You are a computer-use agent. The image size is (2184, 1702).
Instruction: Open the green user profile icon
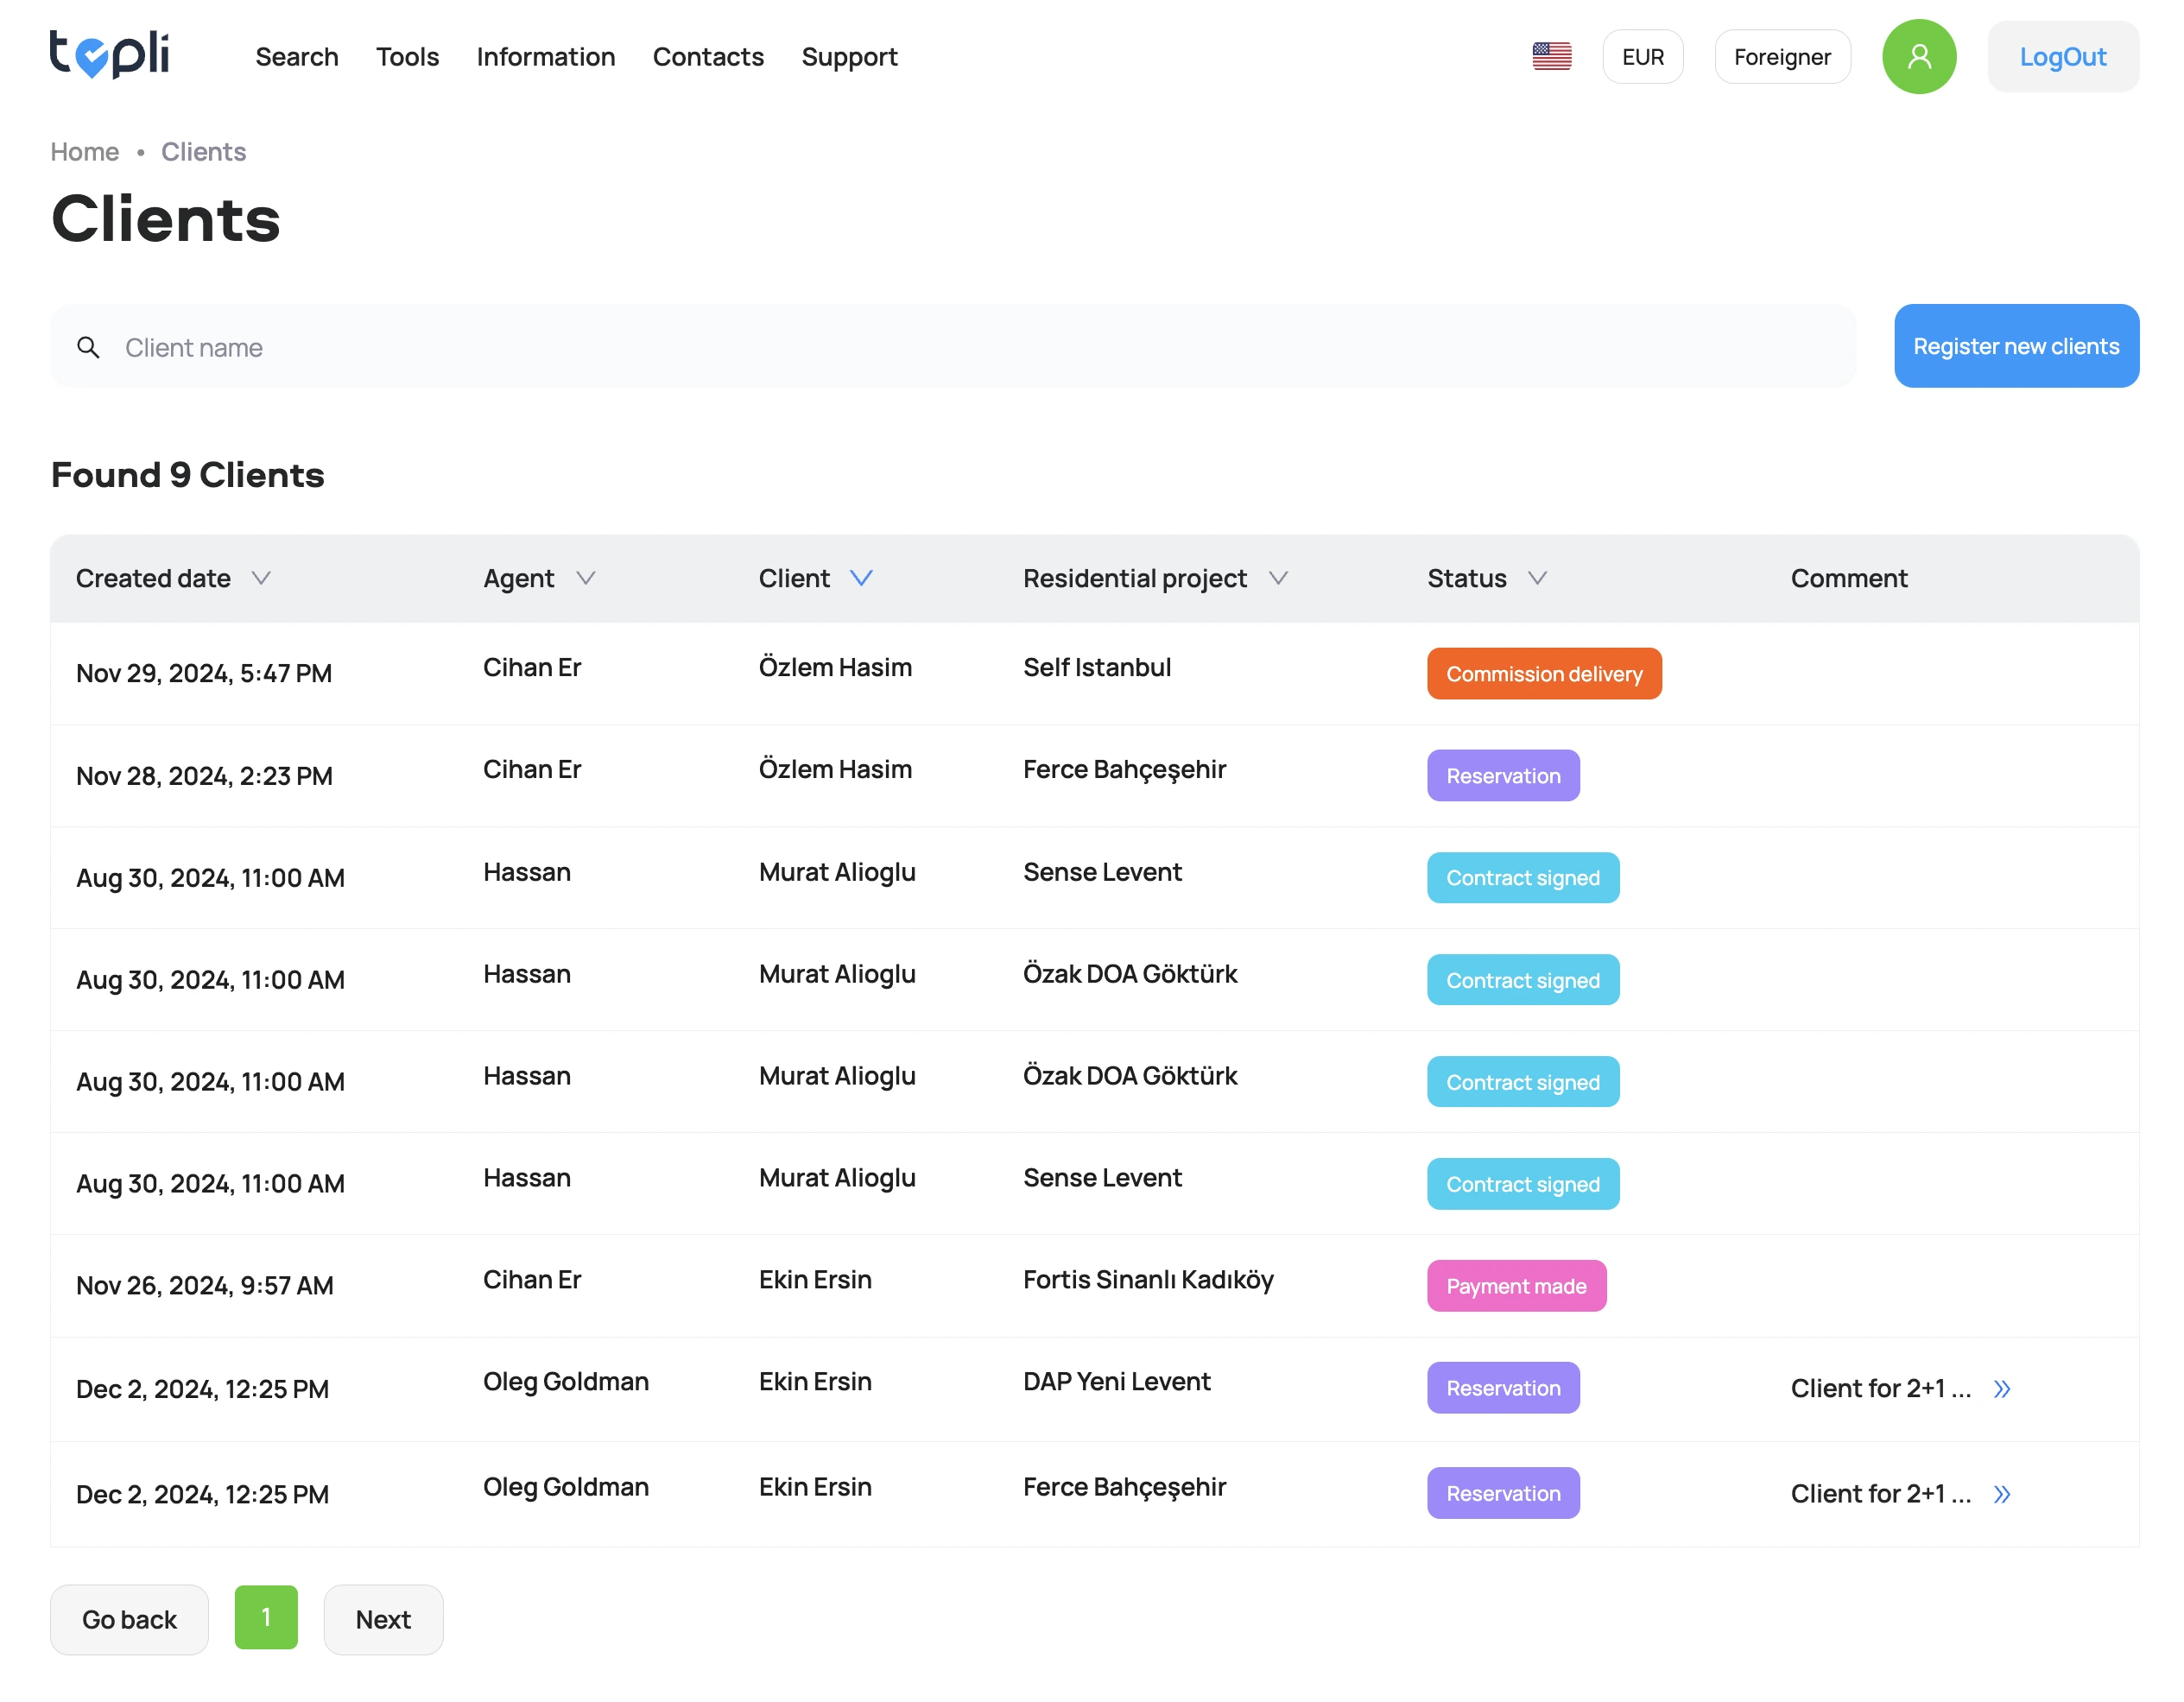click(1918, 57)
